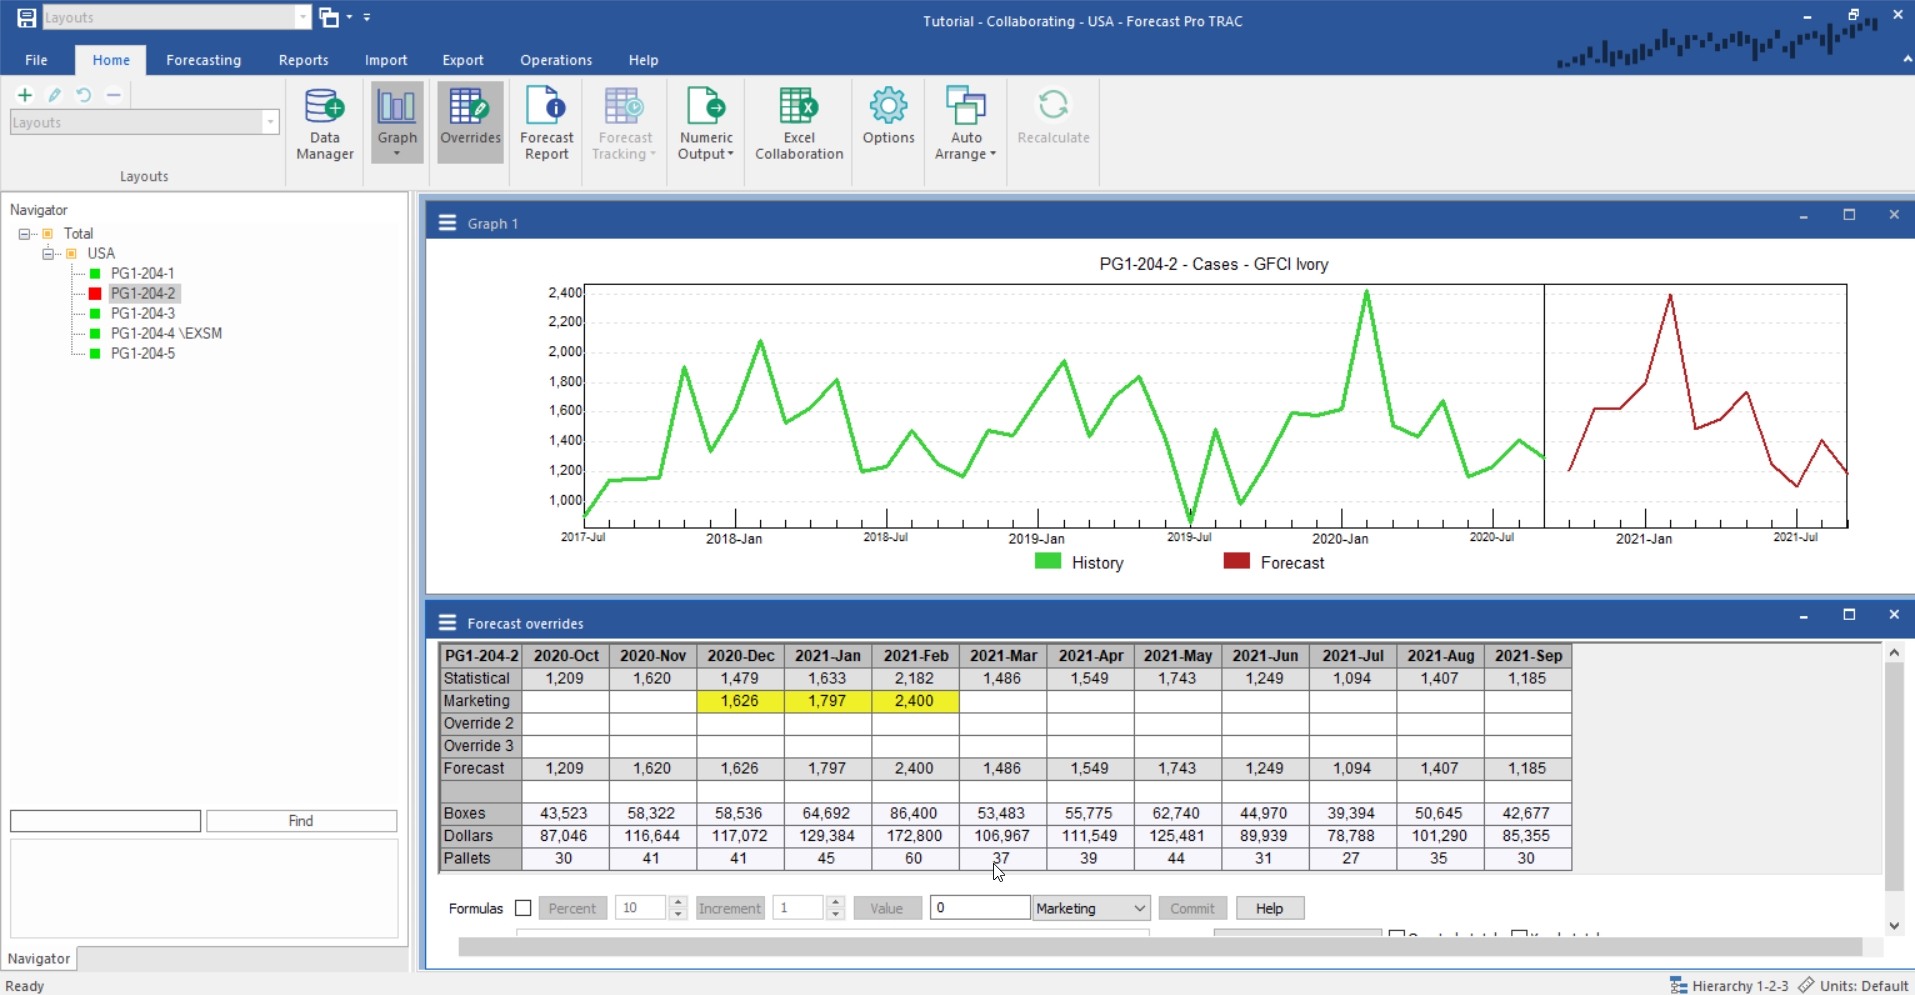This screenshot has width=1915, height=995.
Task: Click the add layout plus icon
Action: 25,95
